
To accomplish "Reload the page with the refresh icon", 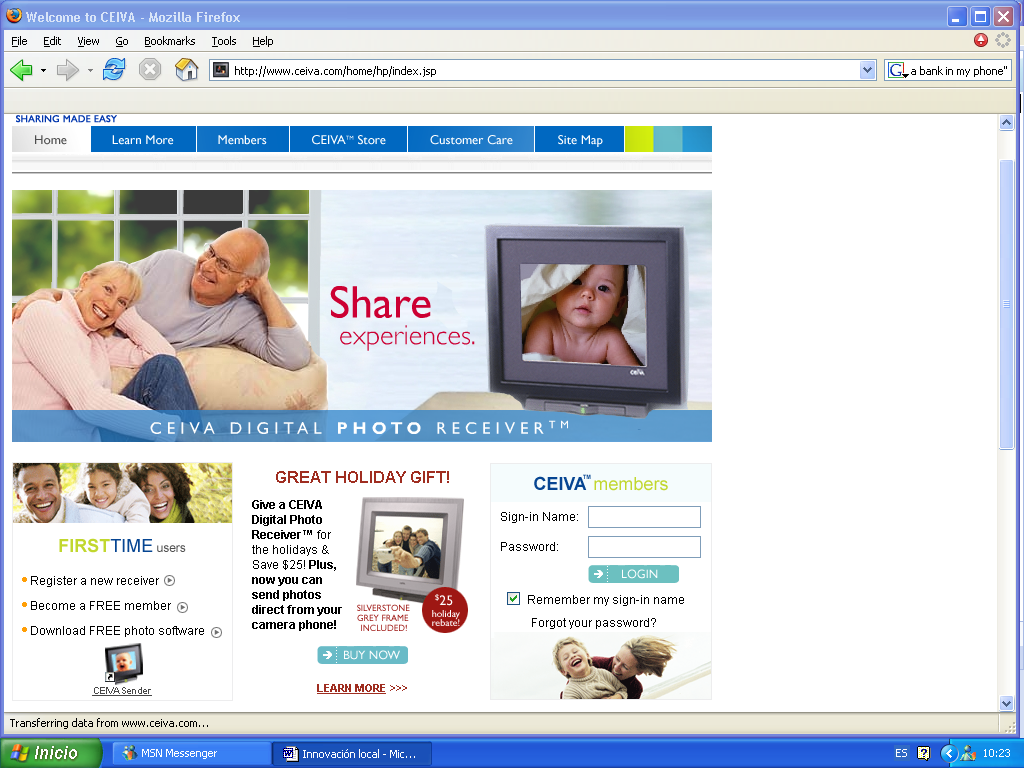I will click(x=114, y=69).
